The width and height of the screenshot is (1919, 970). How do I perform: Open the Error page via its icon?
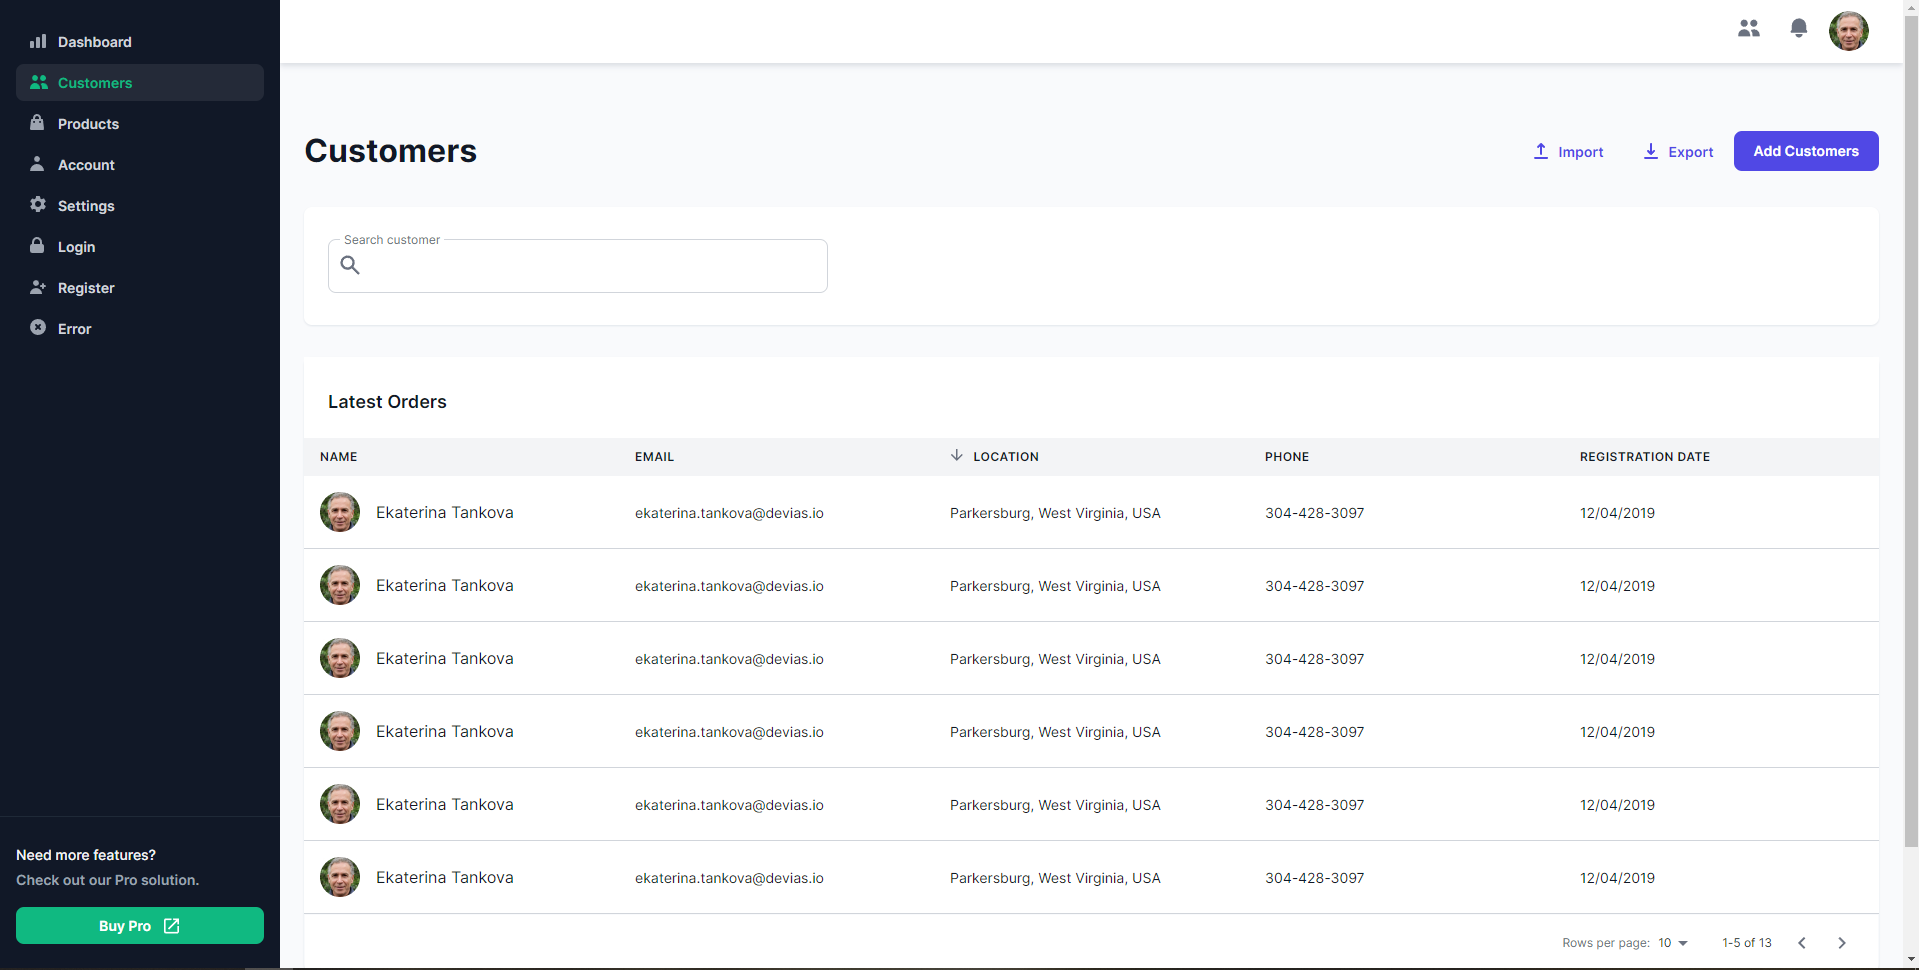coord(37,328)
